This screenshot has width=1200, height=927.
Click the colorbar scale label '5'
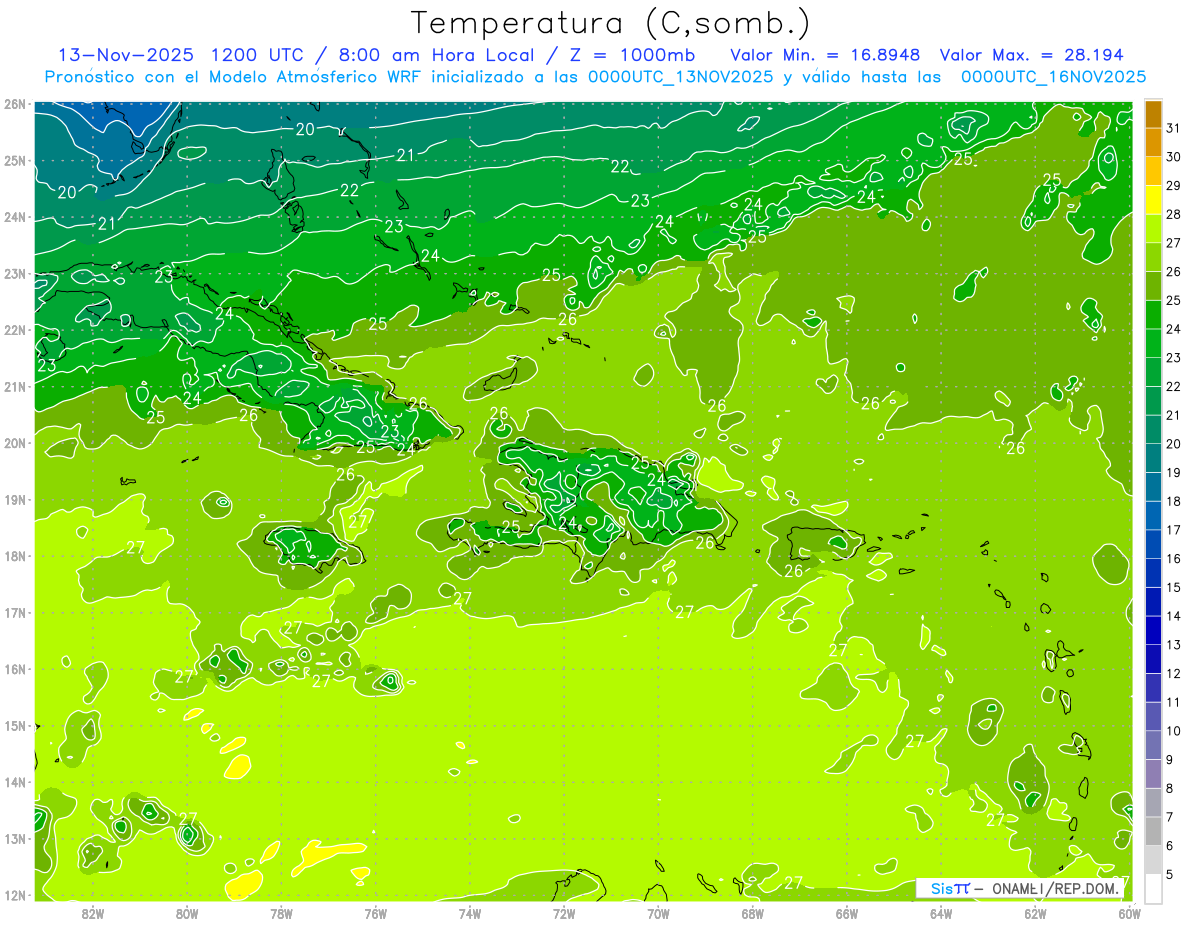[x=1171, y=875]
